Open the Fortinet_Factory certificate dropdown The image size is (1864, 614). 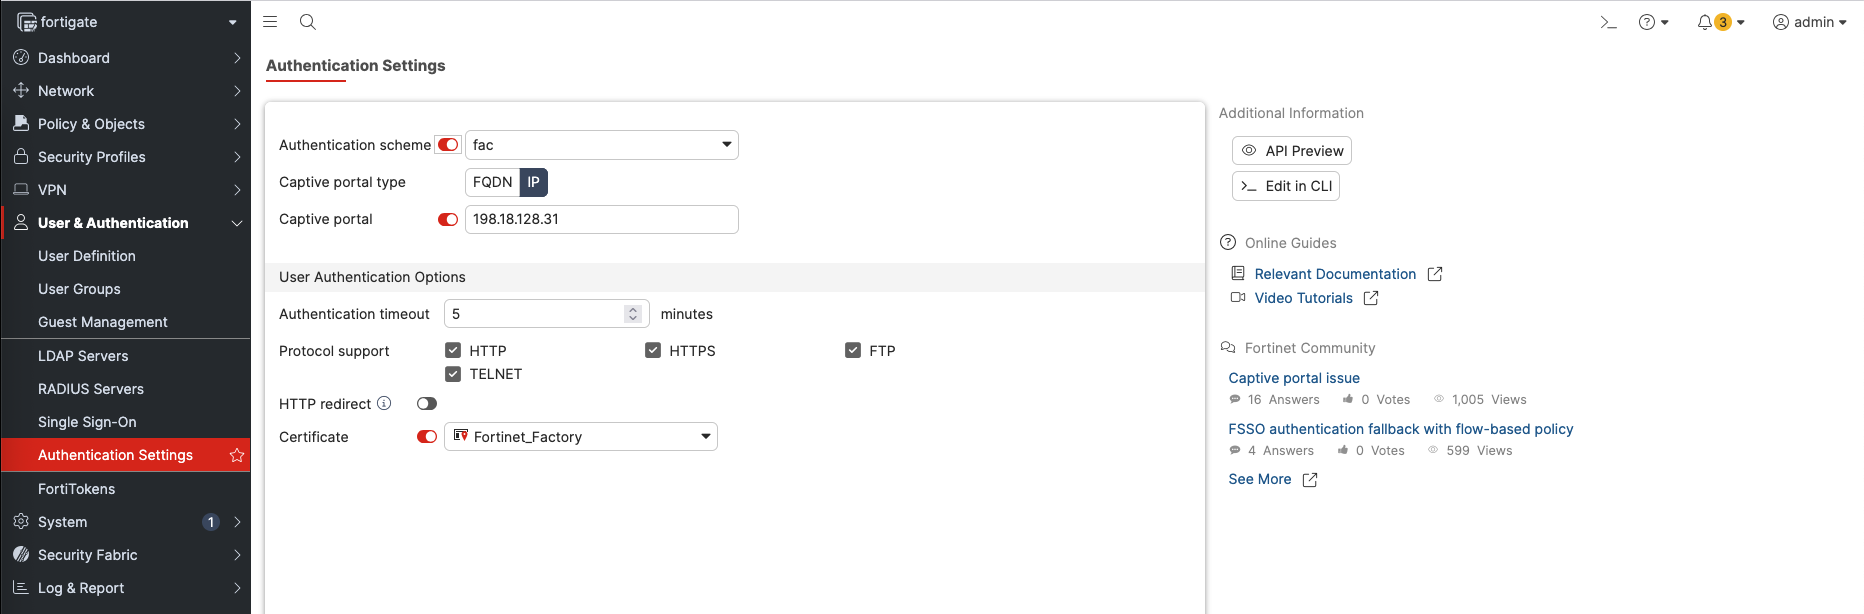581,437
